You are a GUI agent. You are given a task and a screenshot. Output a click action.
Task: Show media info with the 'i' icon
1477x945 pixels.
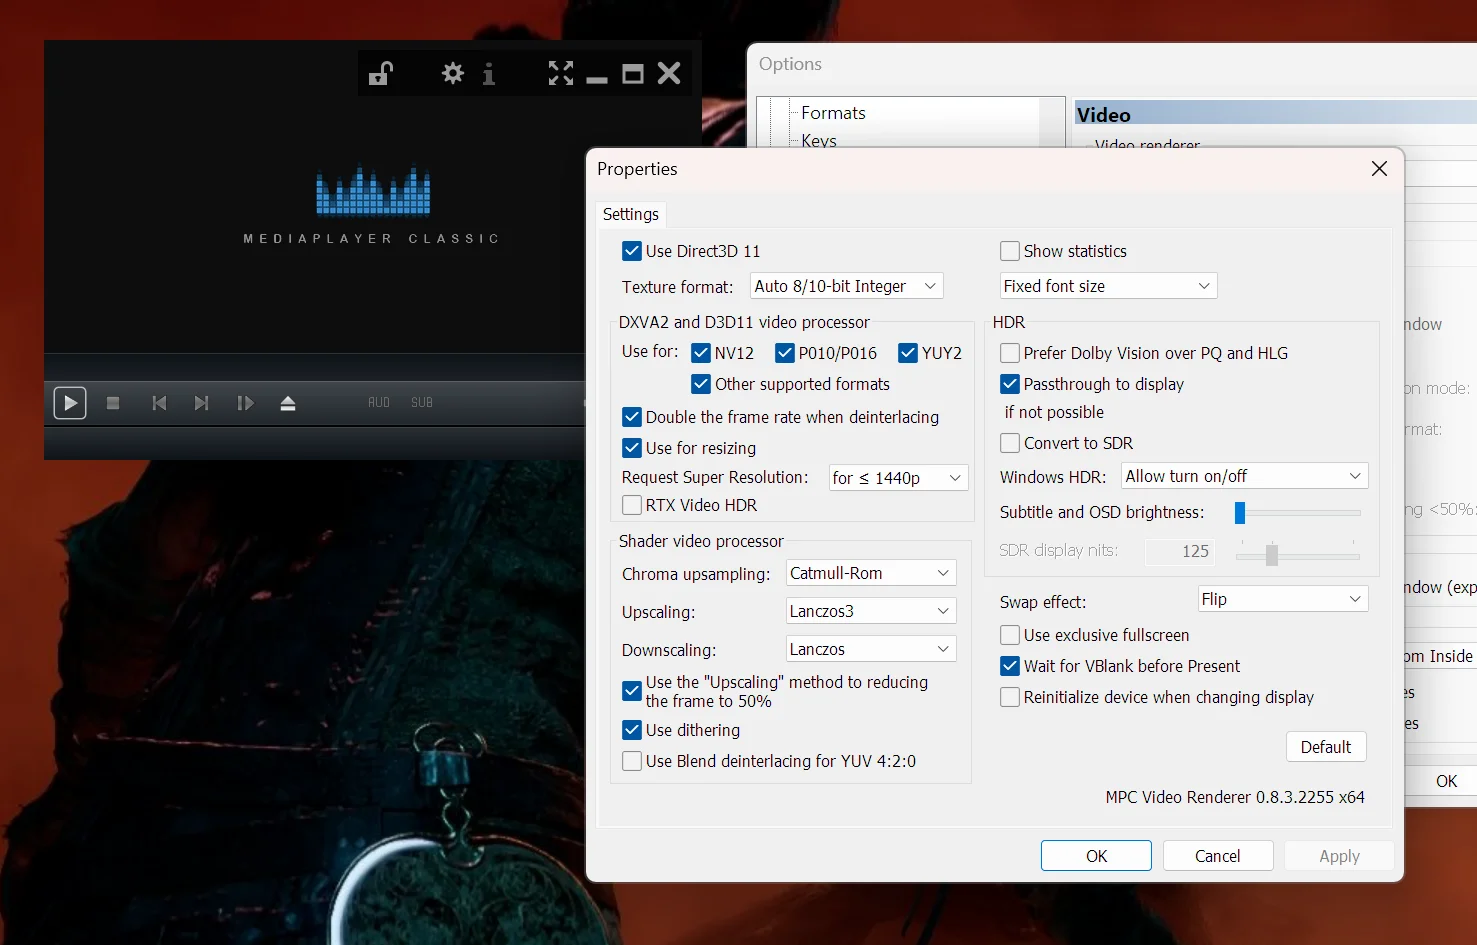488,74
